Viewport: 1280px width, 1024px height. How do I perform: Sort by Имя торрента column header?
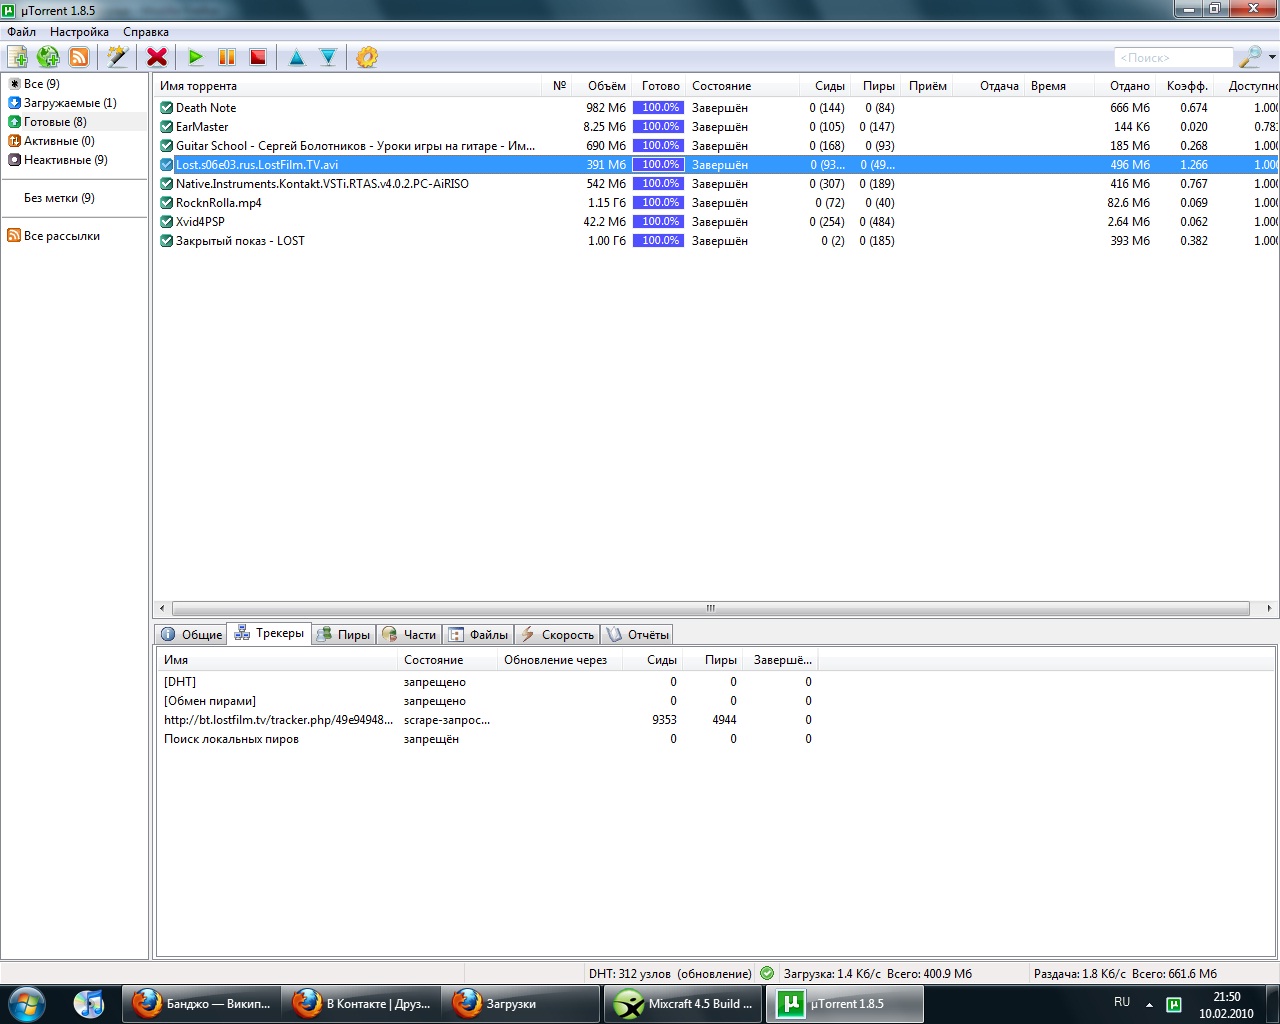(x=347, y=86)
